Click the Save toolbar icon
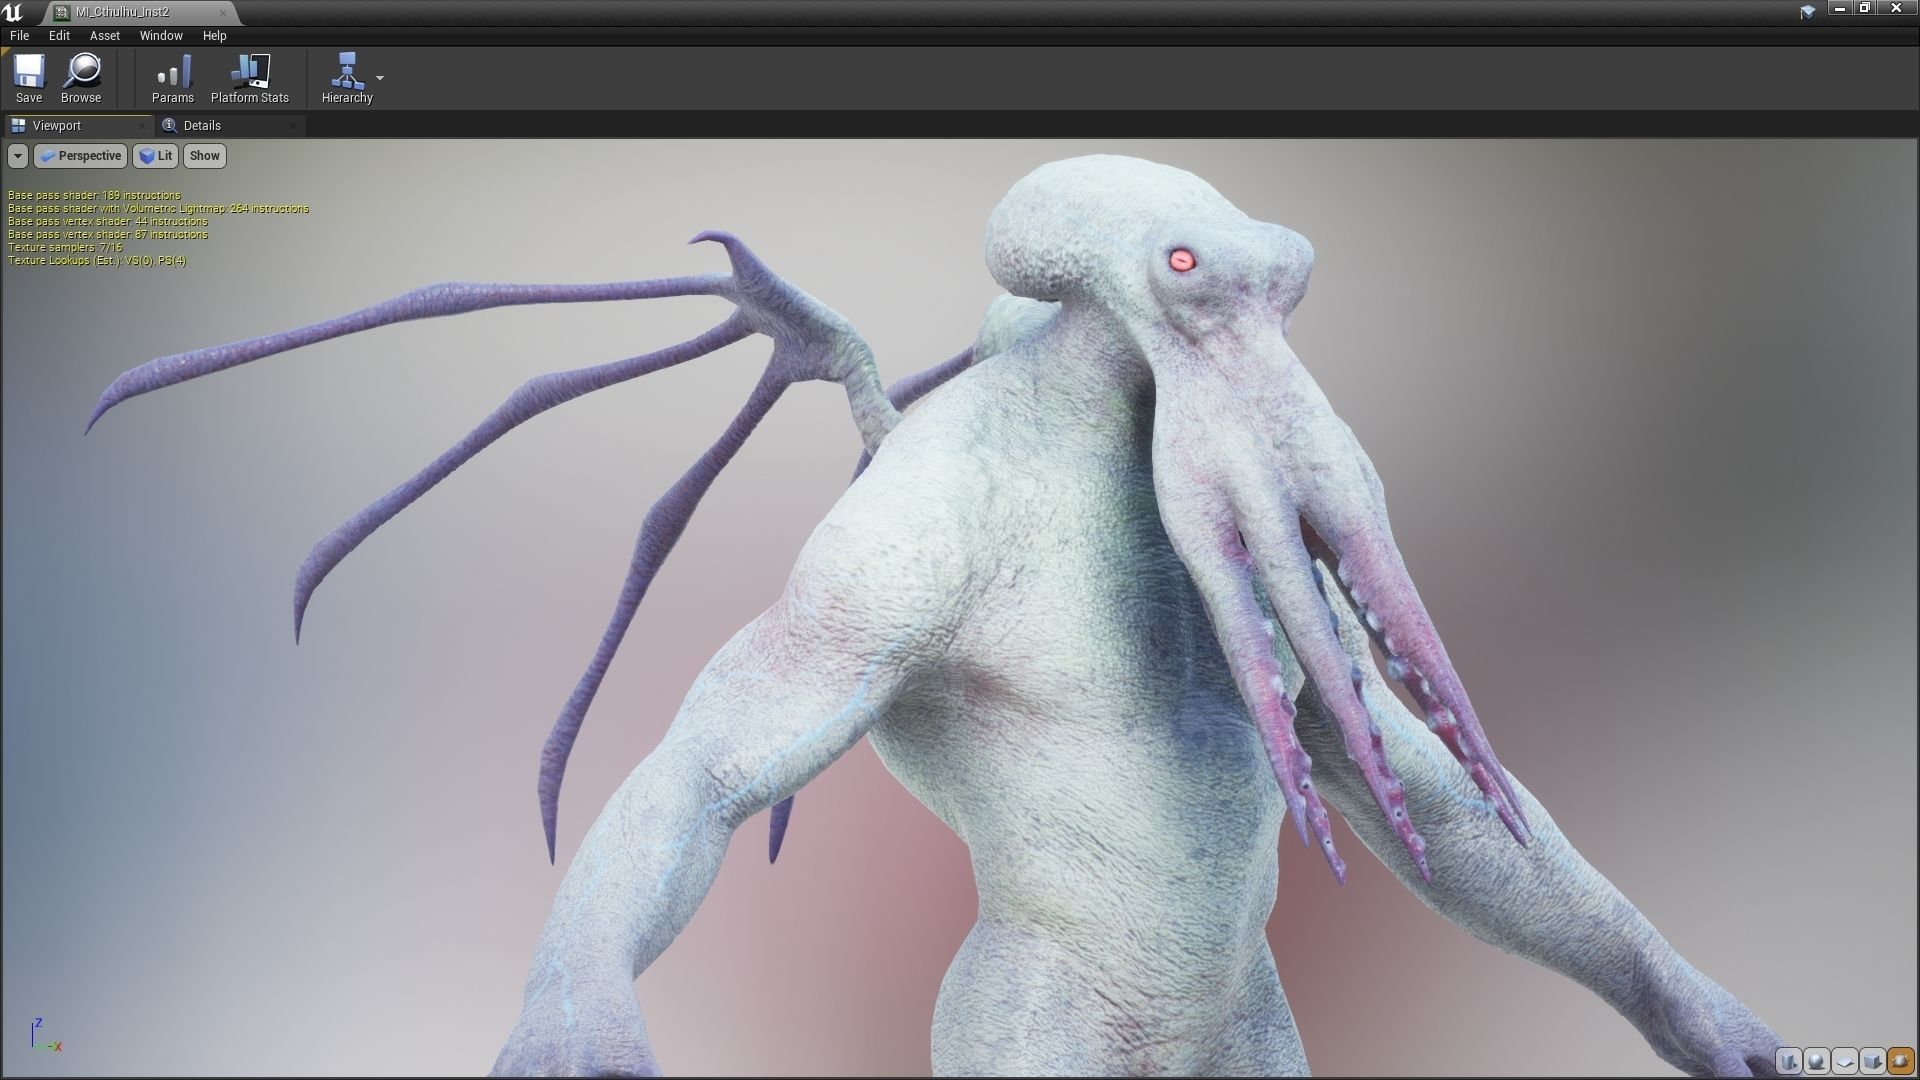This screenshot has width=1920, height=1080. point(29,78)
